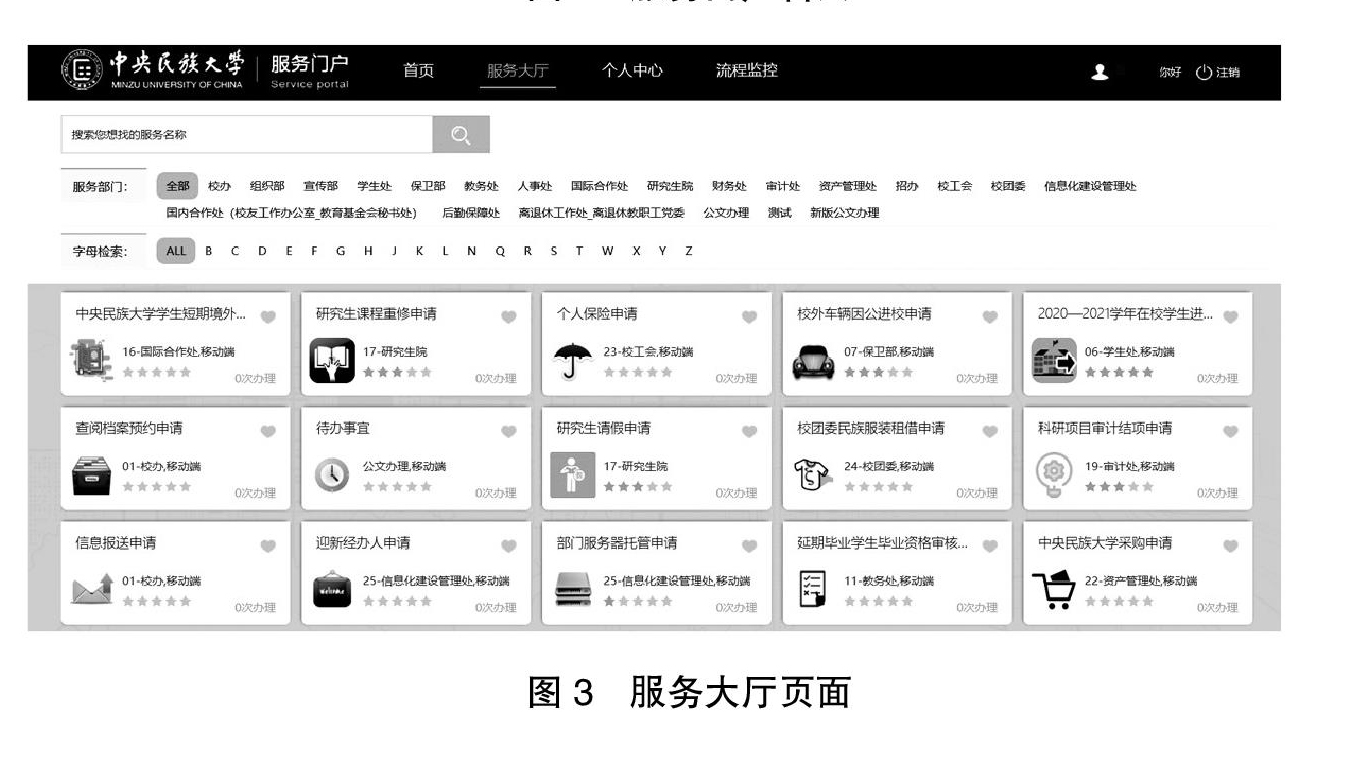The image size is (1359, 758).
Task: Open the 待办事宜 service title
Action: coord(342,428)
